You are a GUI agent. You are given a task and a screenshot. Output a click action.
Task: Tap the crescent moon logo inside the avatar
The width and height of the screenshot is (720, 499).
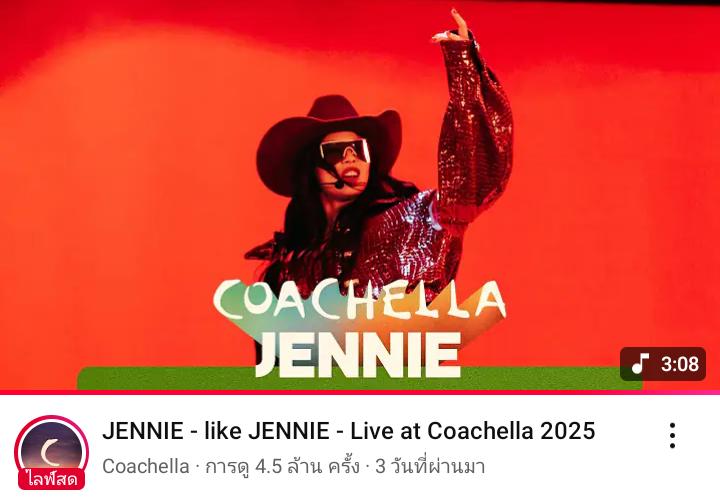pos(49,452)
